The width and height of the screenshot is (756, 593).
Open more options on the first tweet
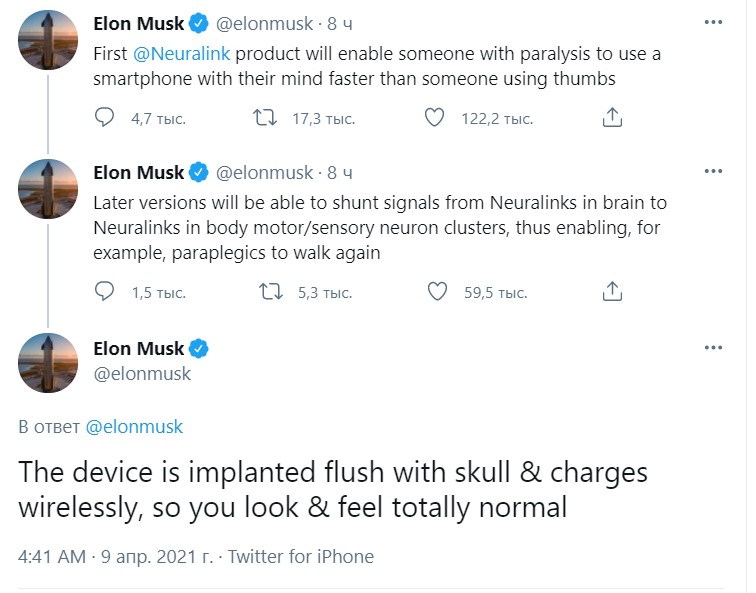coord(713,22)
